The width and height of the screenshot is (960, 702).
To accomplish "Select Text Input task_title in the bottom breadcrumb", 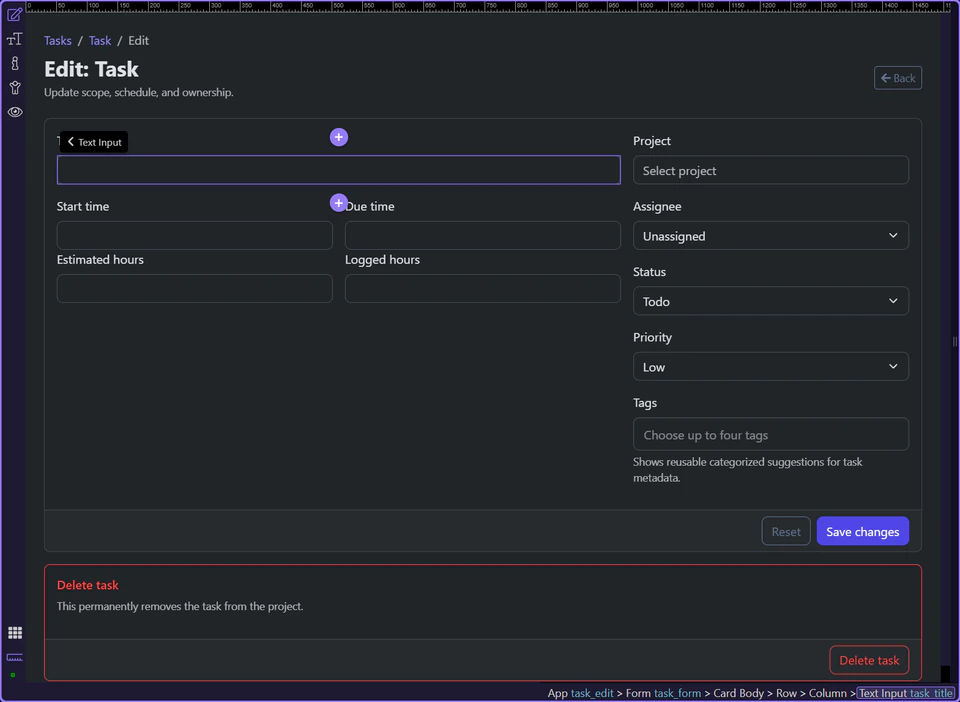I will tap(905, 692).
